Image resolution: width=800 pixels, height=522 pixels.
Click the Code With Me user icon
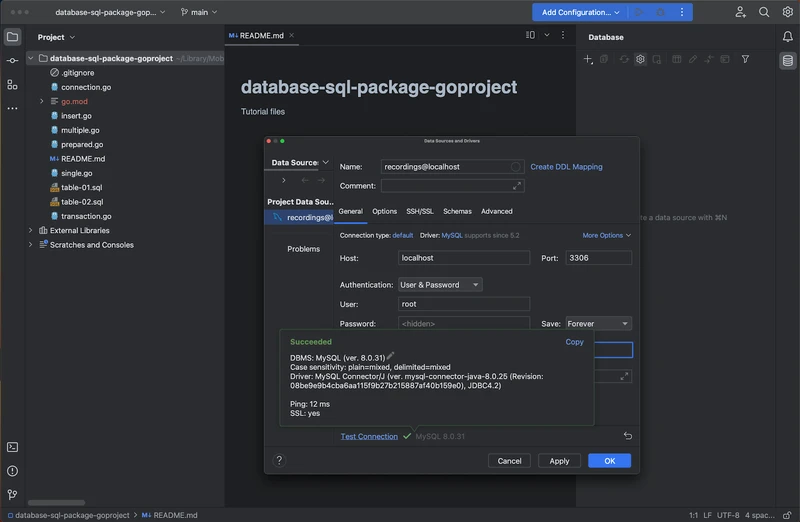point(740,12)
